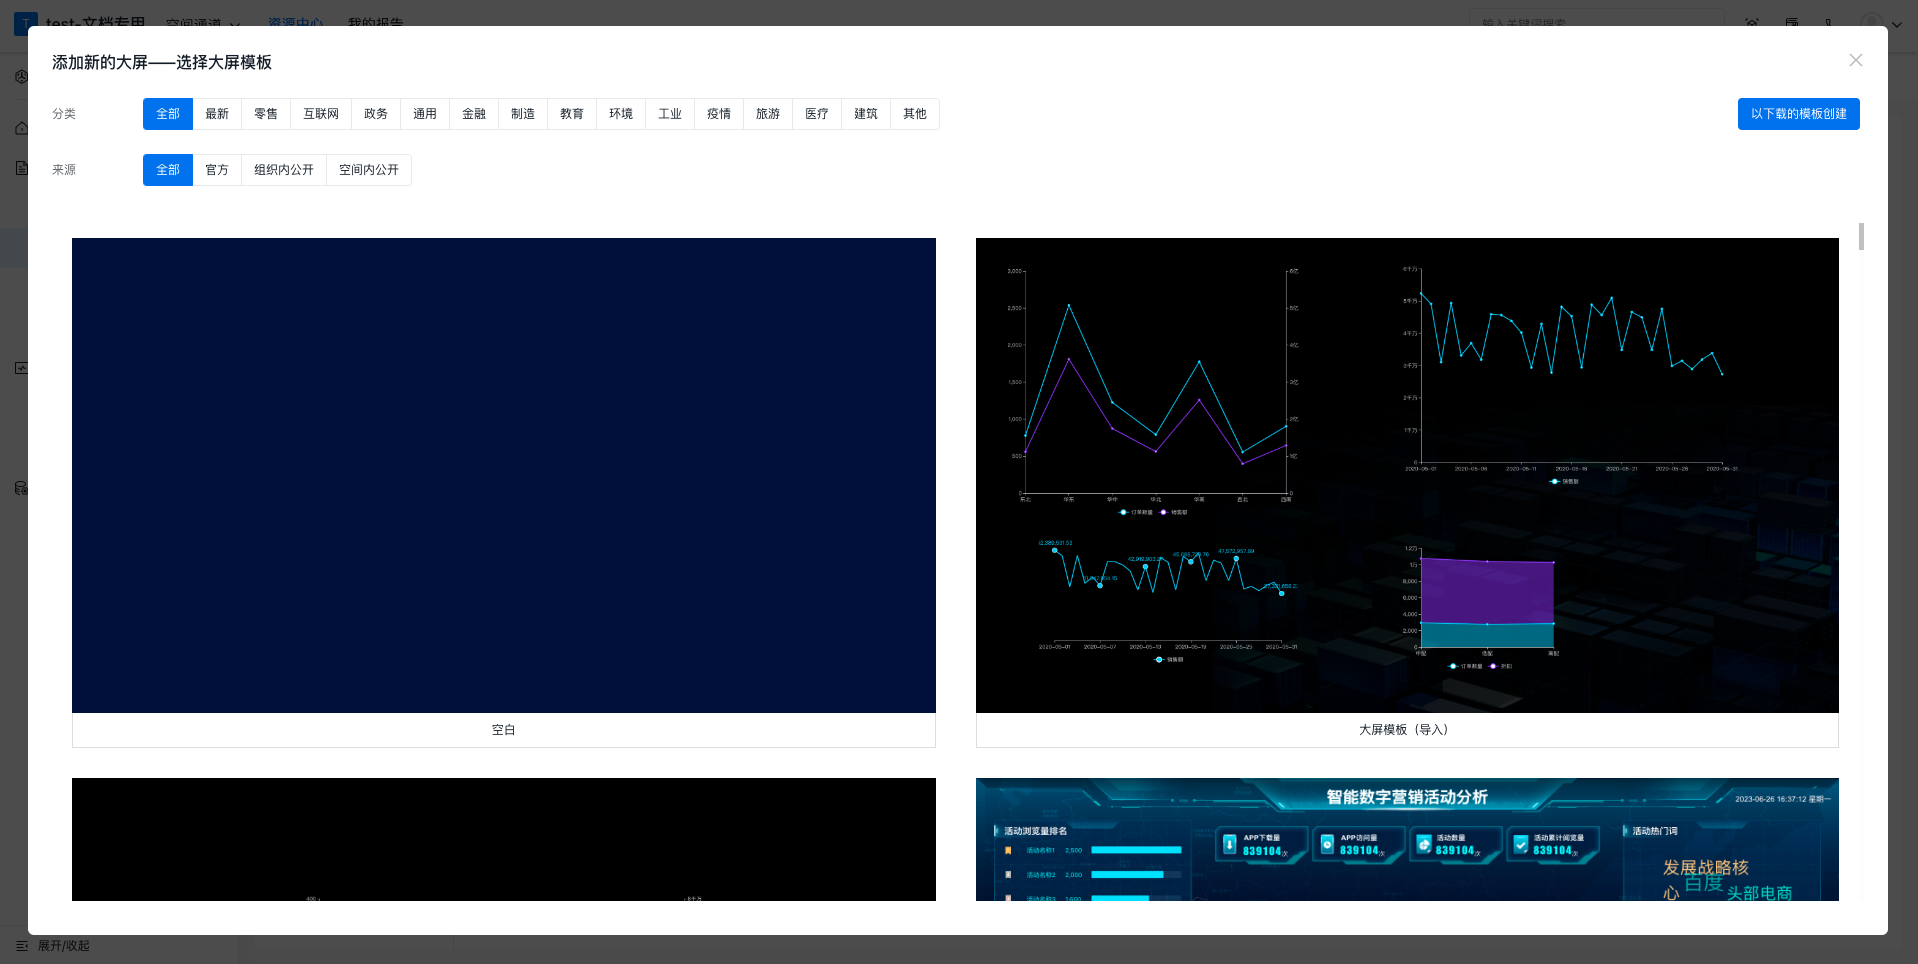Filter source by 组织内公开
This screenshot has height=964, width=1918.
click(284, 170)
